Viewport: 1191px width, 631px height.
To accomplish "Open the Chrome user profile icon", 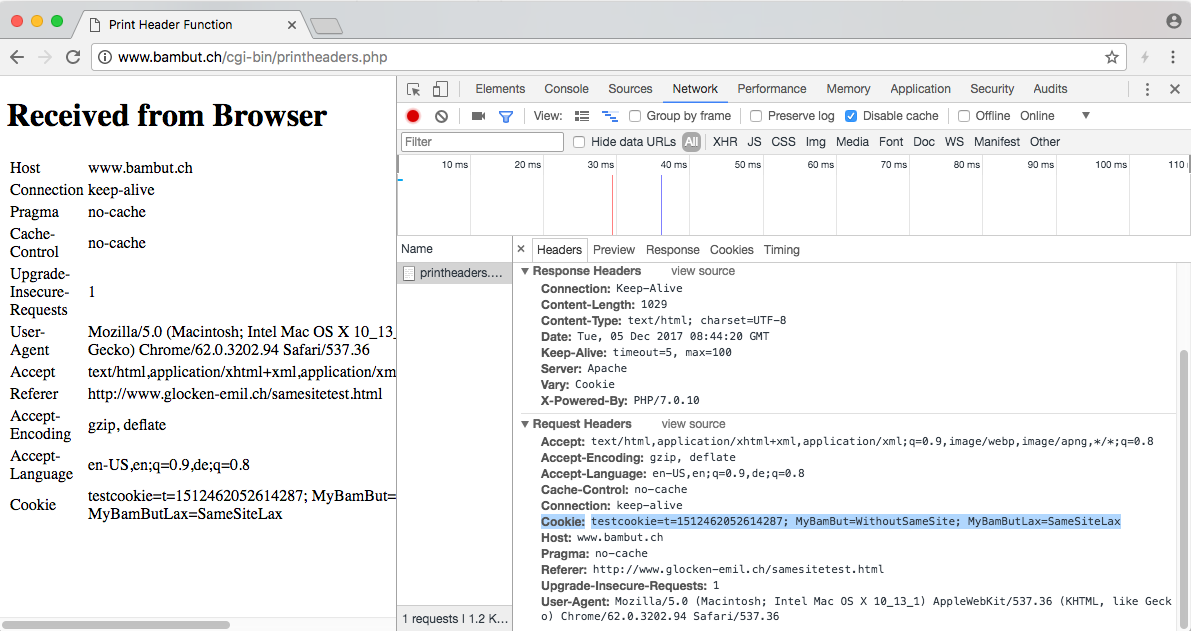I will pos(1174,21).
